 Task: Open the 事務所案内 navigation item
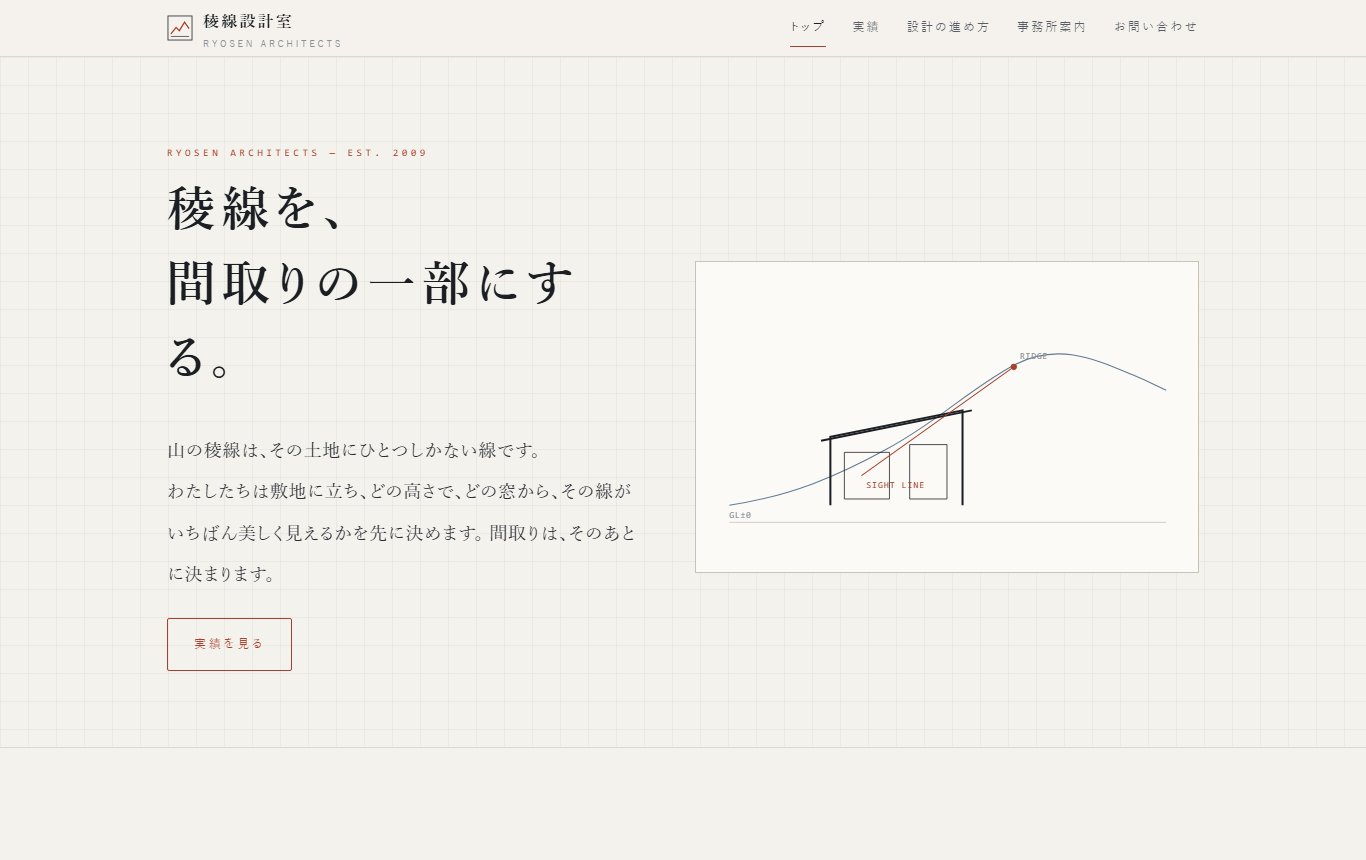click(x=1052, y=27)
